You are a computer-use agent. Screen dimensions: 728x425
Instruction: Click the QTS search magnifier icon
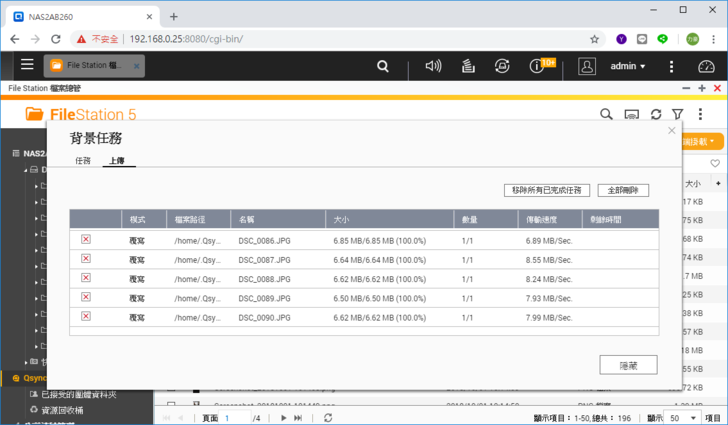pyautogui.click(x=383, y=66)
